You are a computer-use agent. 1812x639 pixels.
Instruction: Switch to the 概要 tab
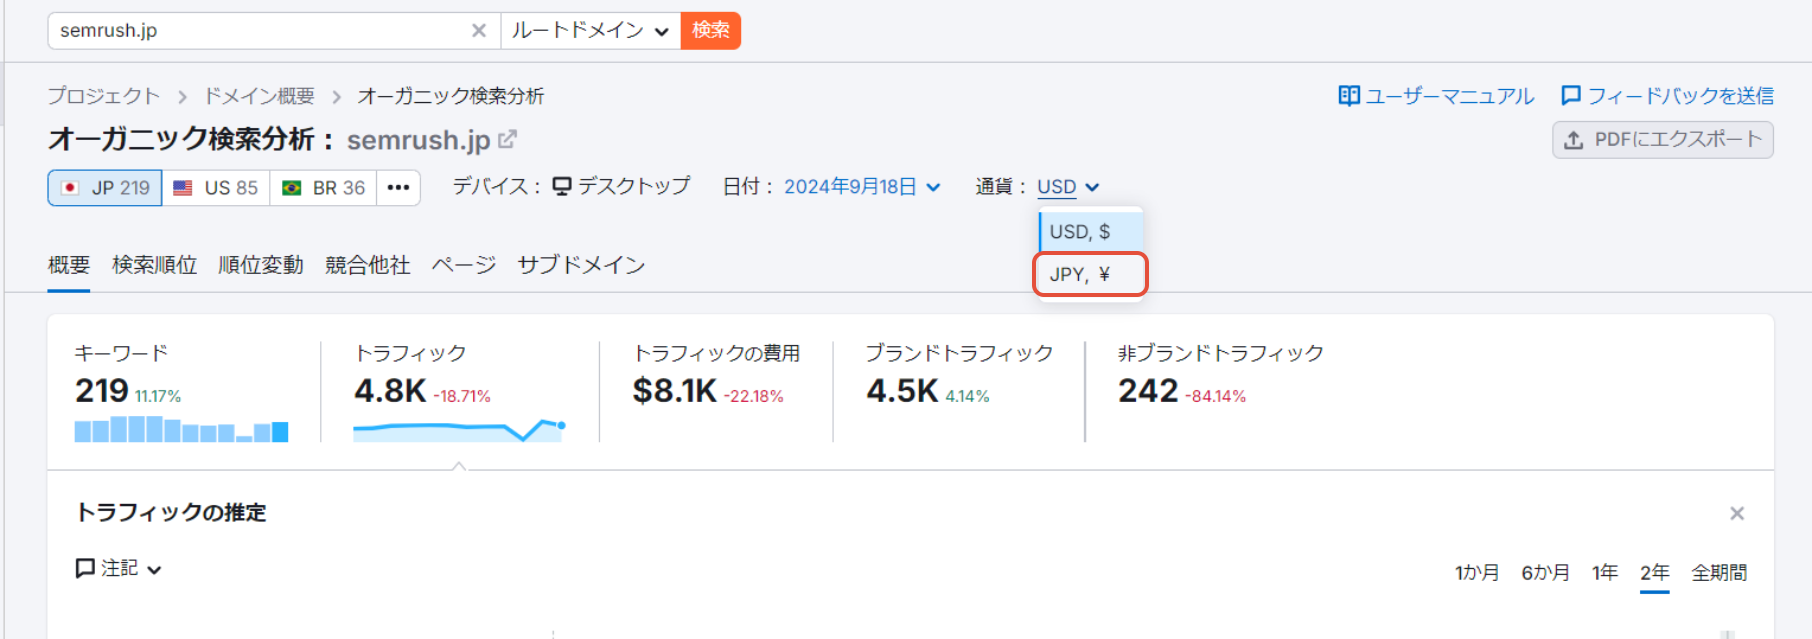click(x=69, y=265)
